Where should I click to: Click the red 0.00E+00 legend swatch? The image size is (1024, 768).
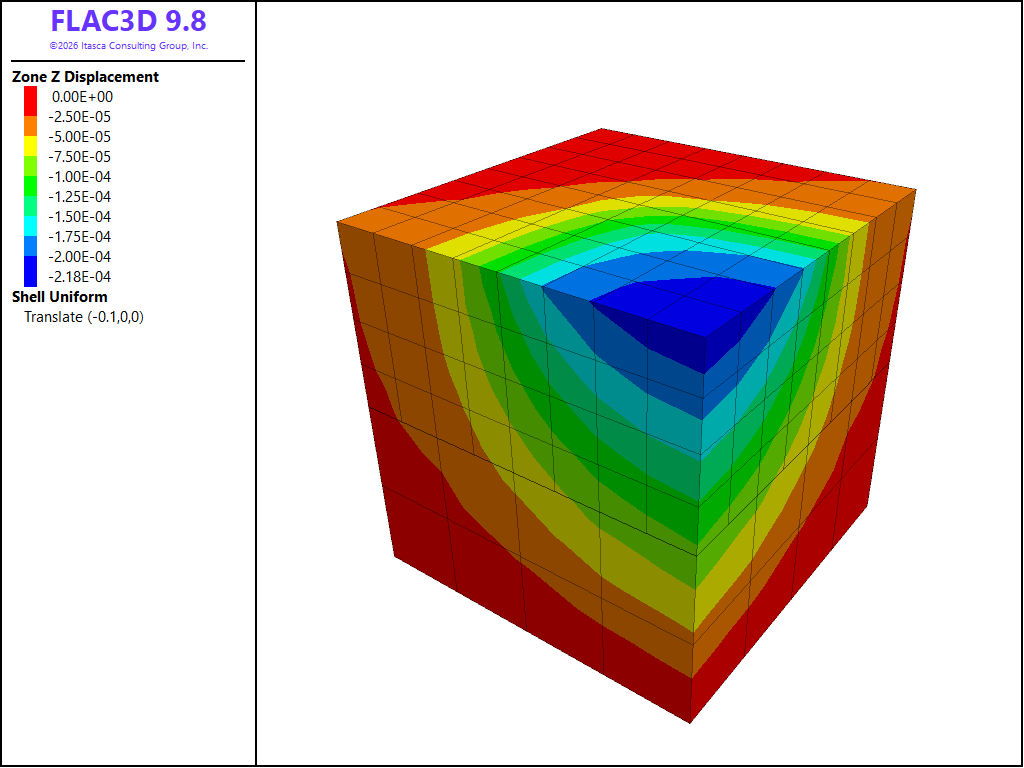[x=31, y=101]
